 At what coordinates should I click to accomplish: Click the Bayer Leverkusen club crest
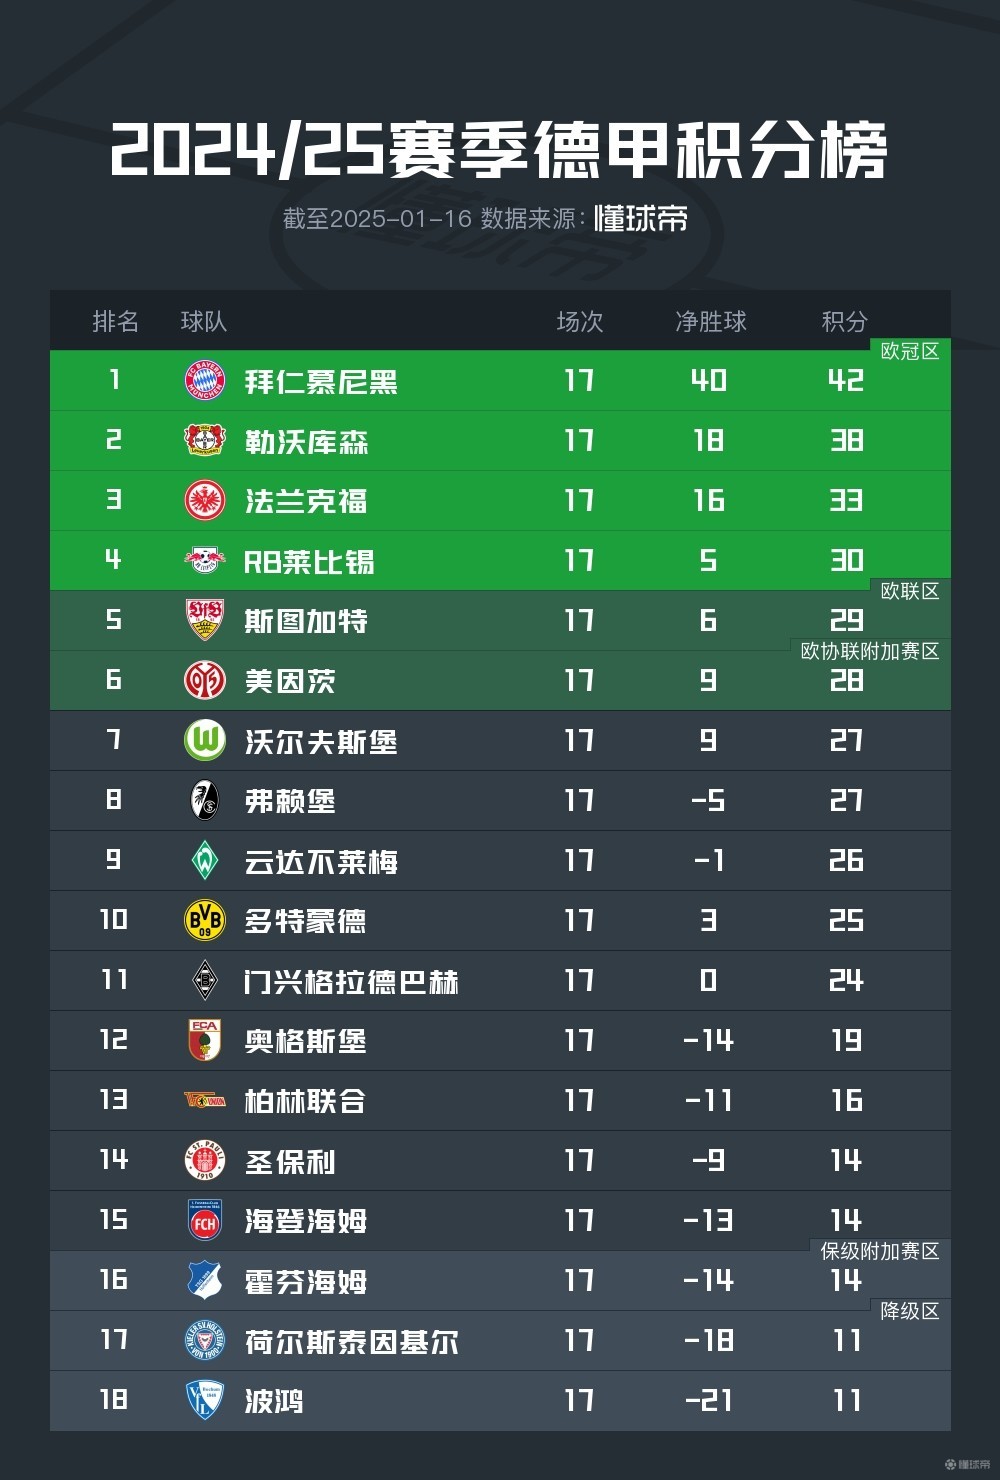205,440
